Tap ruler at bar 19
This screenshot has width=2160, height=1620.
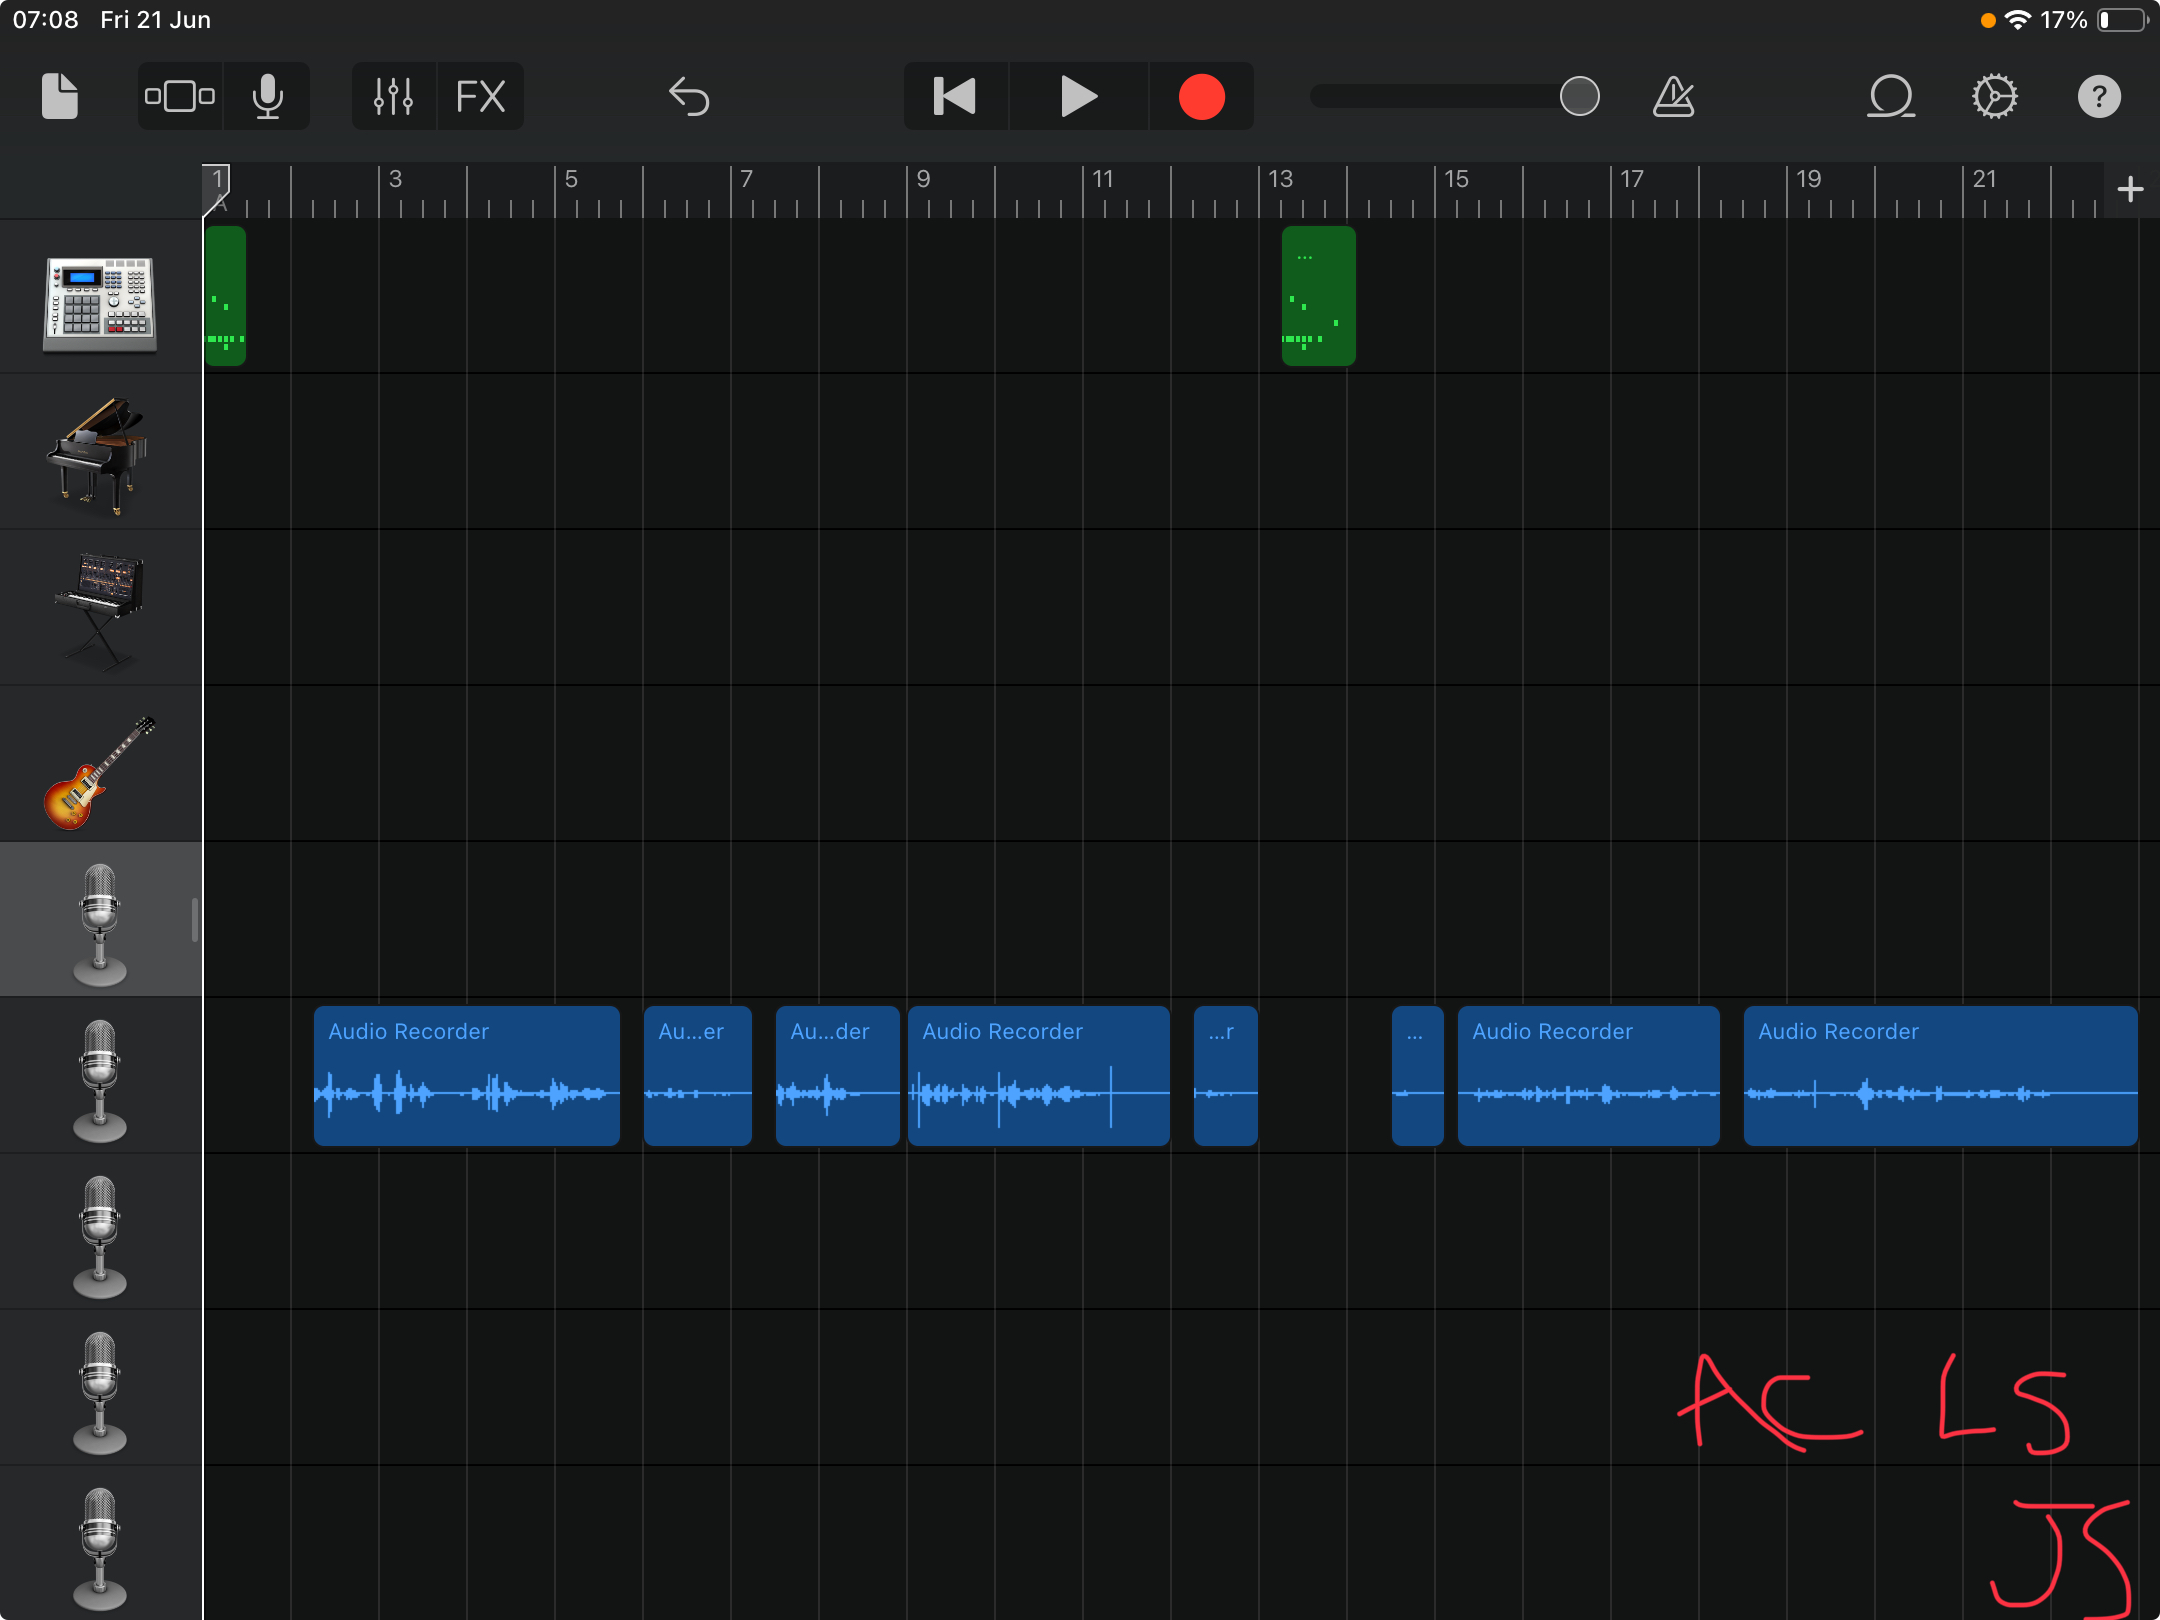[x=1808, y=180]
